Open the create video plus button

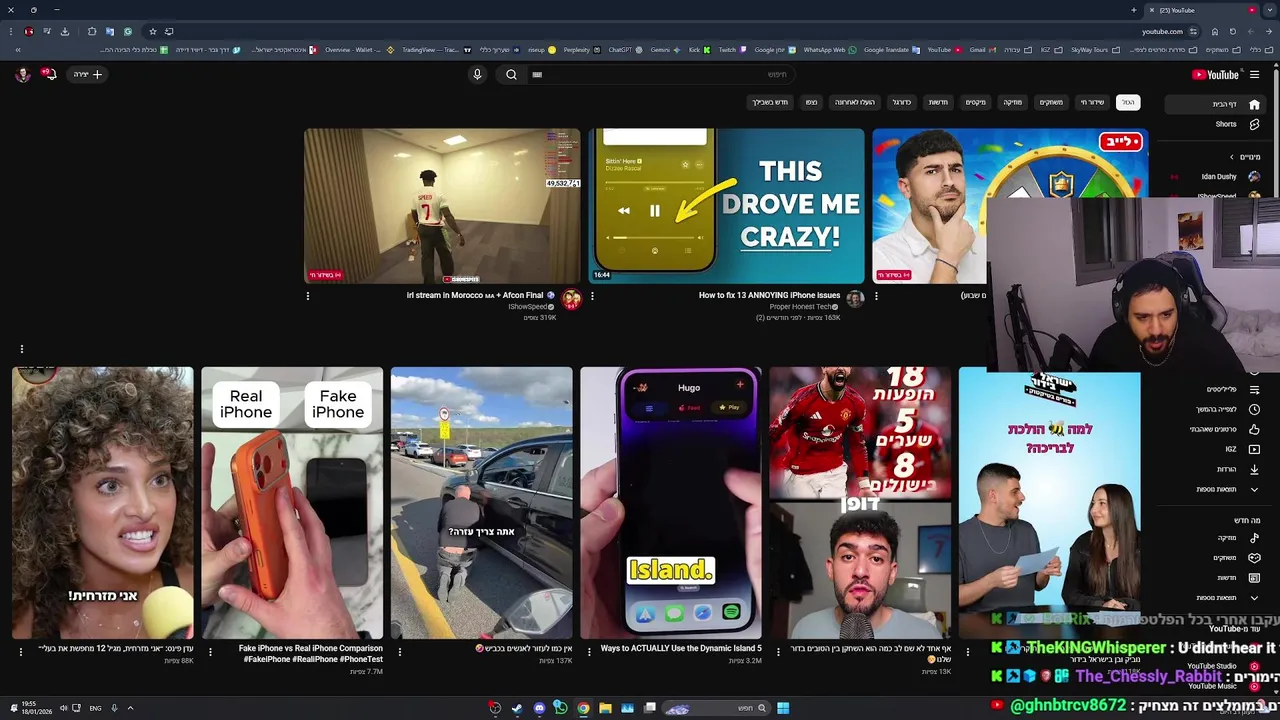click(89, 74)
